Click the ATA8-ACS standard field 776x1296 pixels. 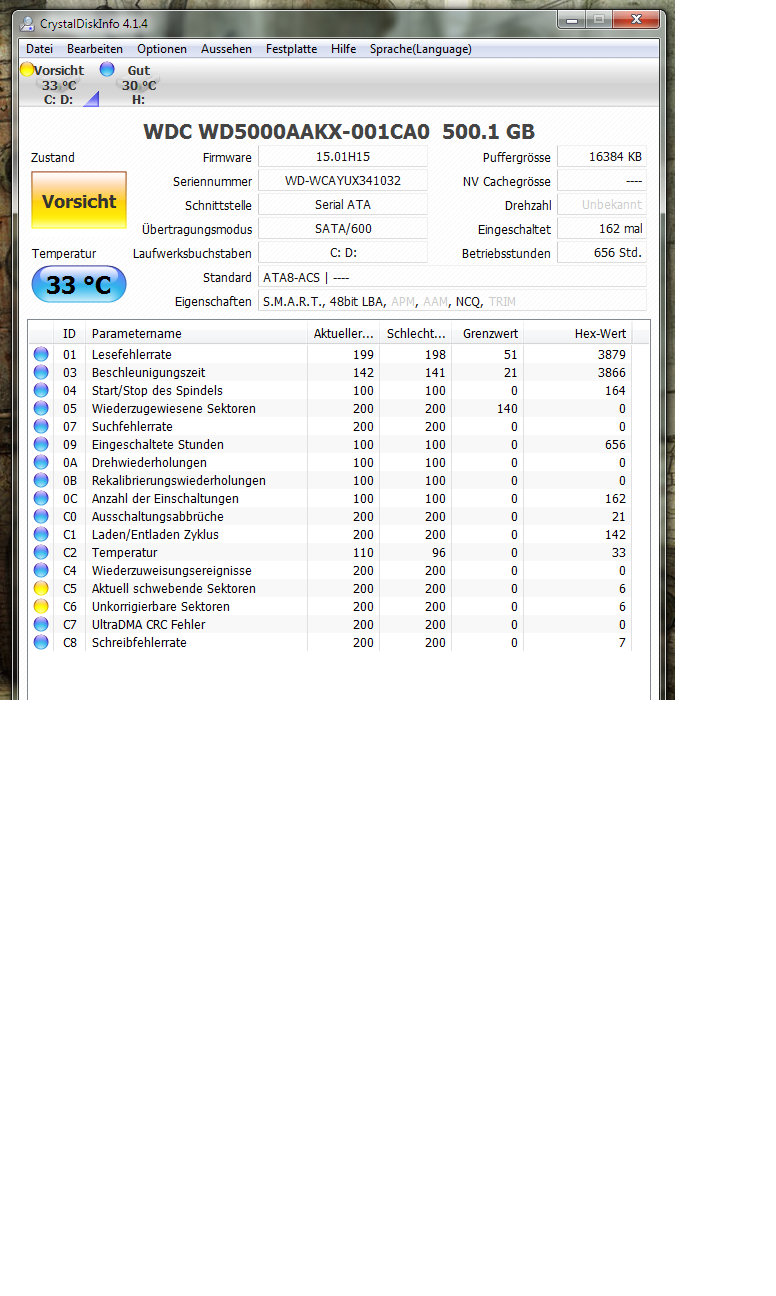click(452, 277)
